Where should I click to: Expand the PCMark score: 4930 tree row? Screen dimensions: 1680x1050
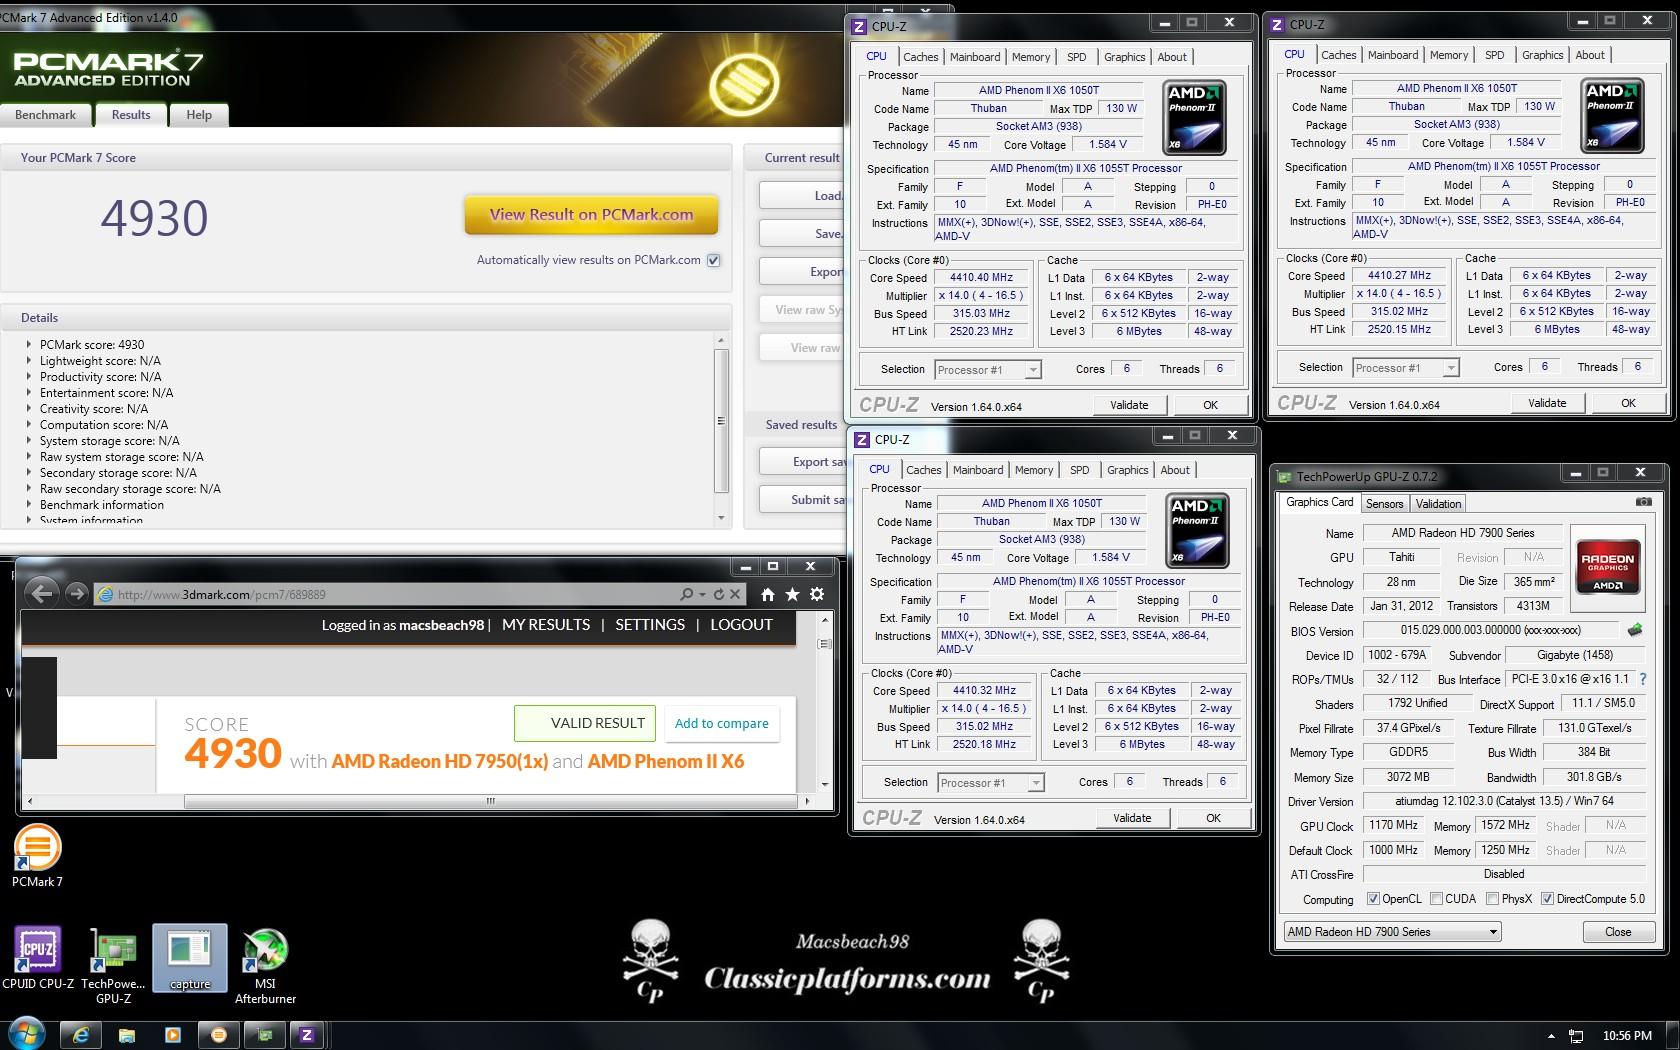[28, 345]
